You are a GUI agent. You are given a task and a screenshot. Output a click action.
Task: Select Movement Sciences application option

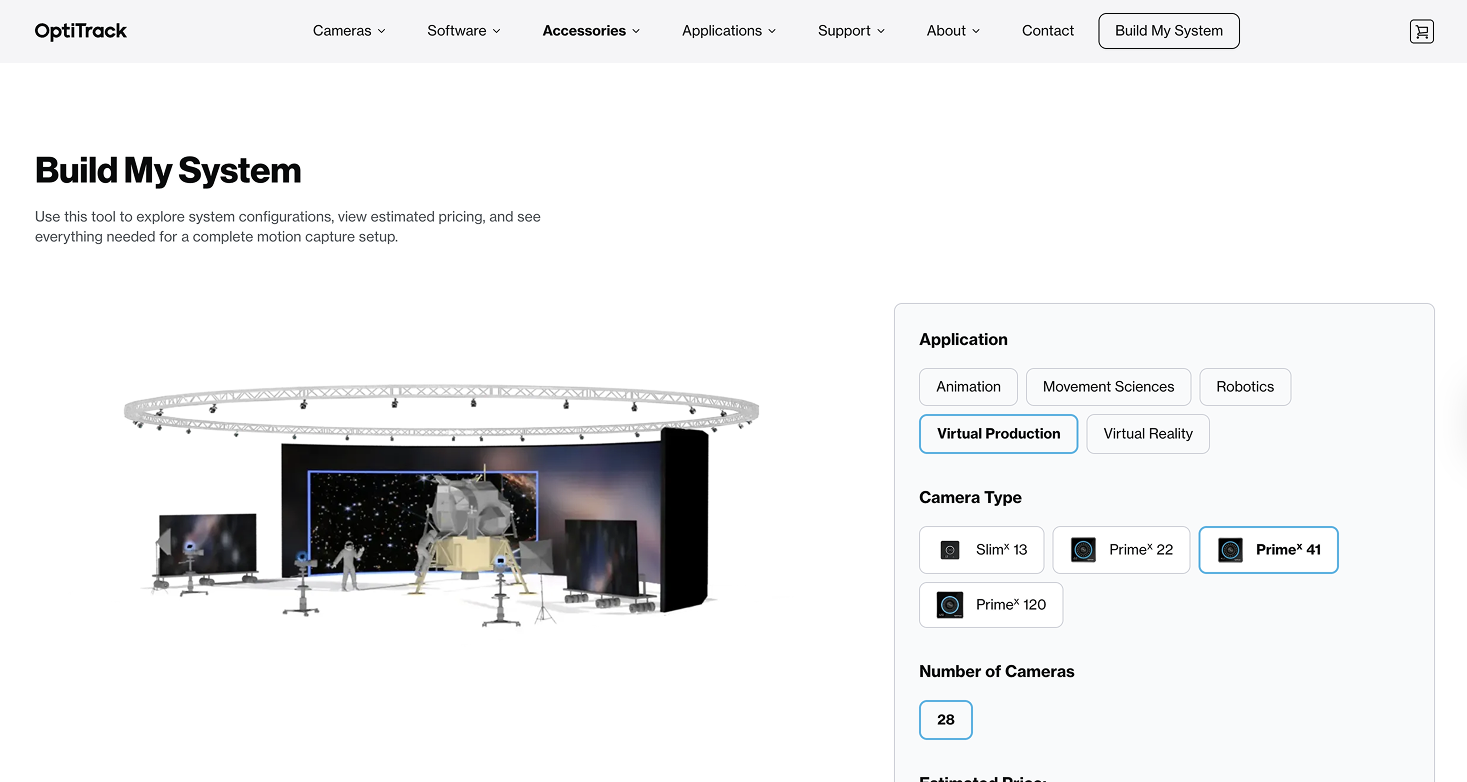(1108, 387)
